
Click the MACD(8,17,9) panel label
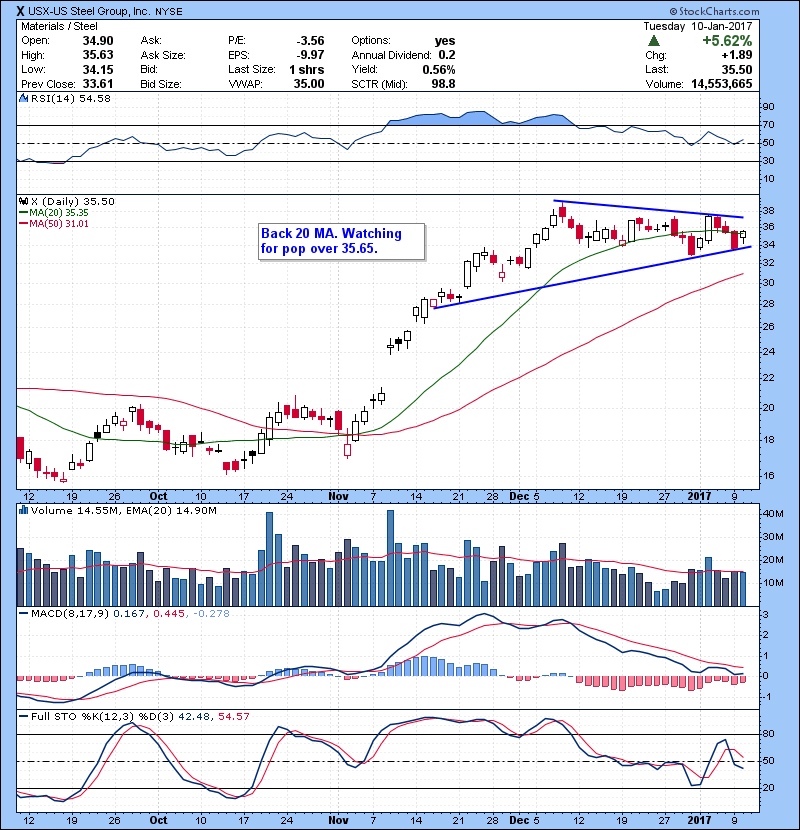70,614
